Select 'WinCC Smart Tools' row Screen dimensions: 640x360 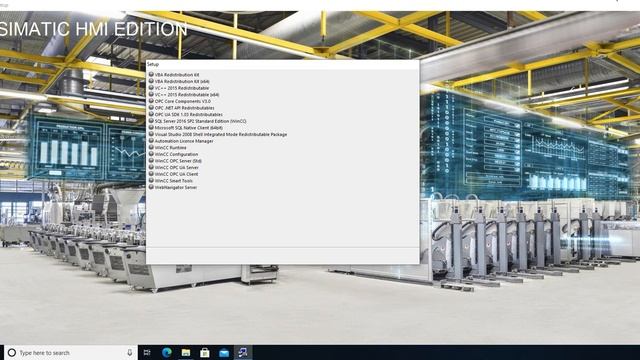[171, 180]
